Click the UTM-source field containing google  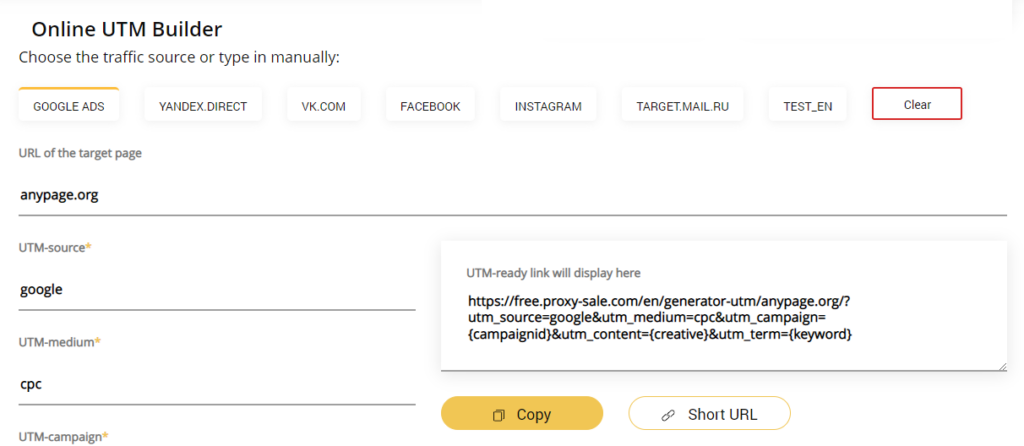217,290
